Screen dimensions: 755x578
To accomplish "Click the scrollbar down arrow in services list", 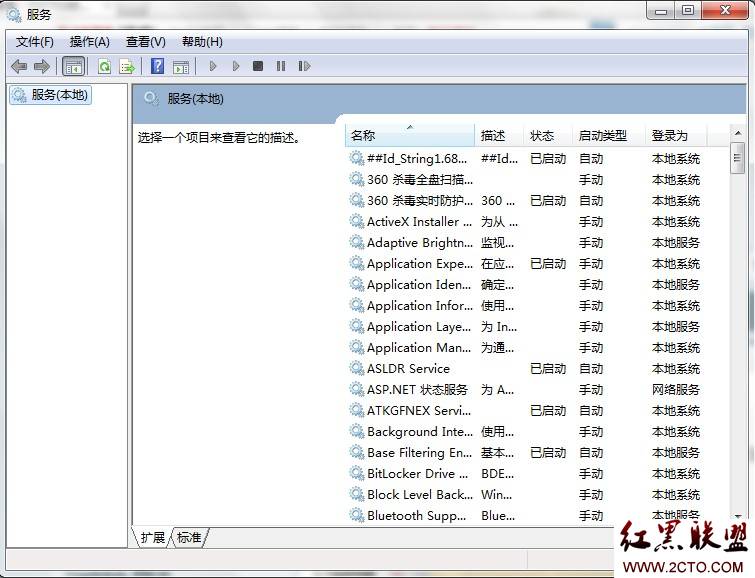I will 738,517.
